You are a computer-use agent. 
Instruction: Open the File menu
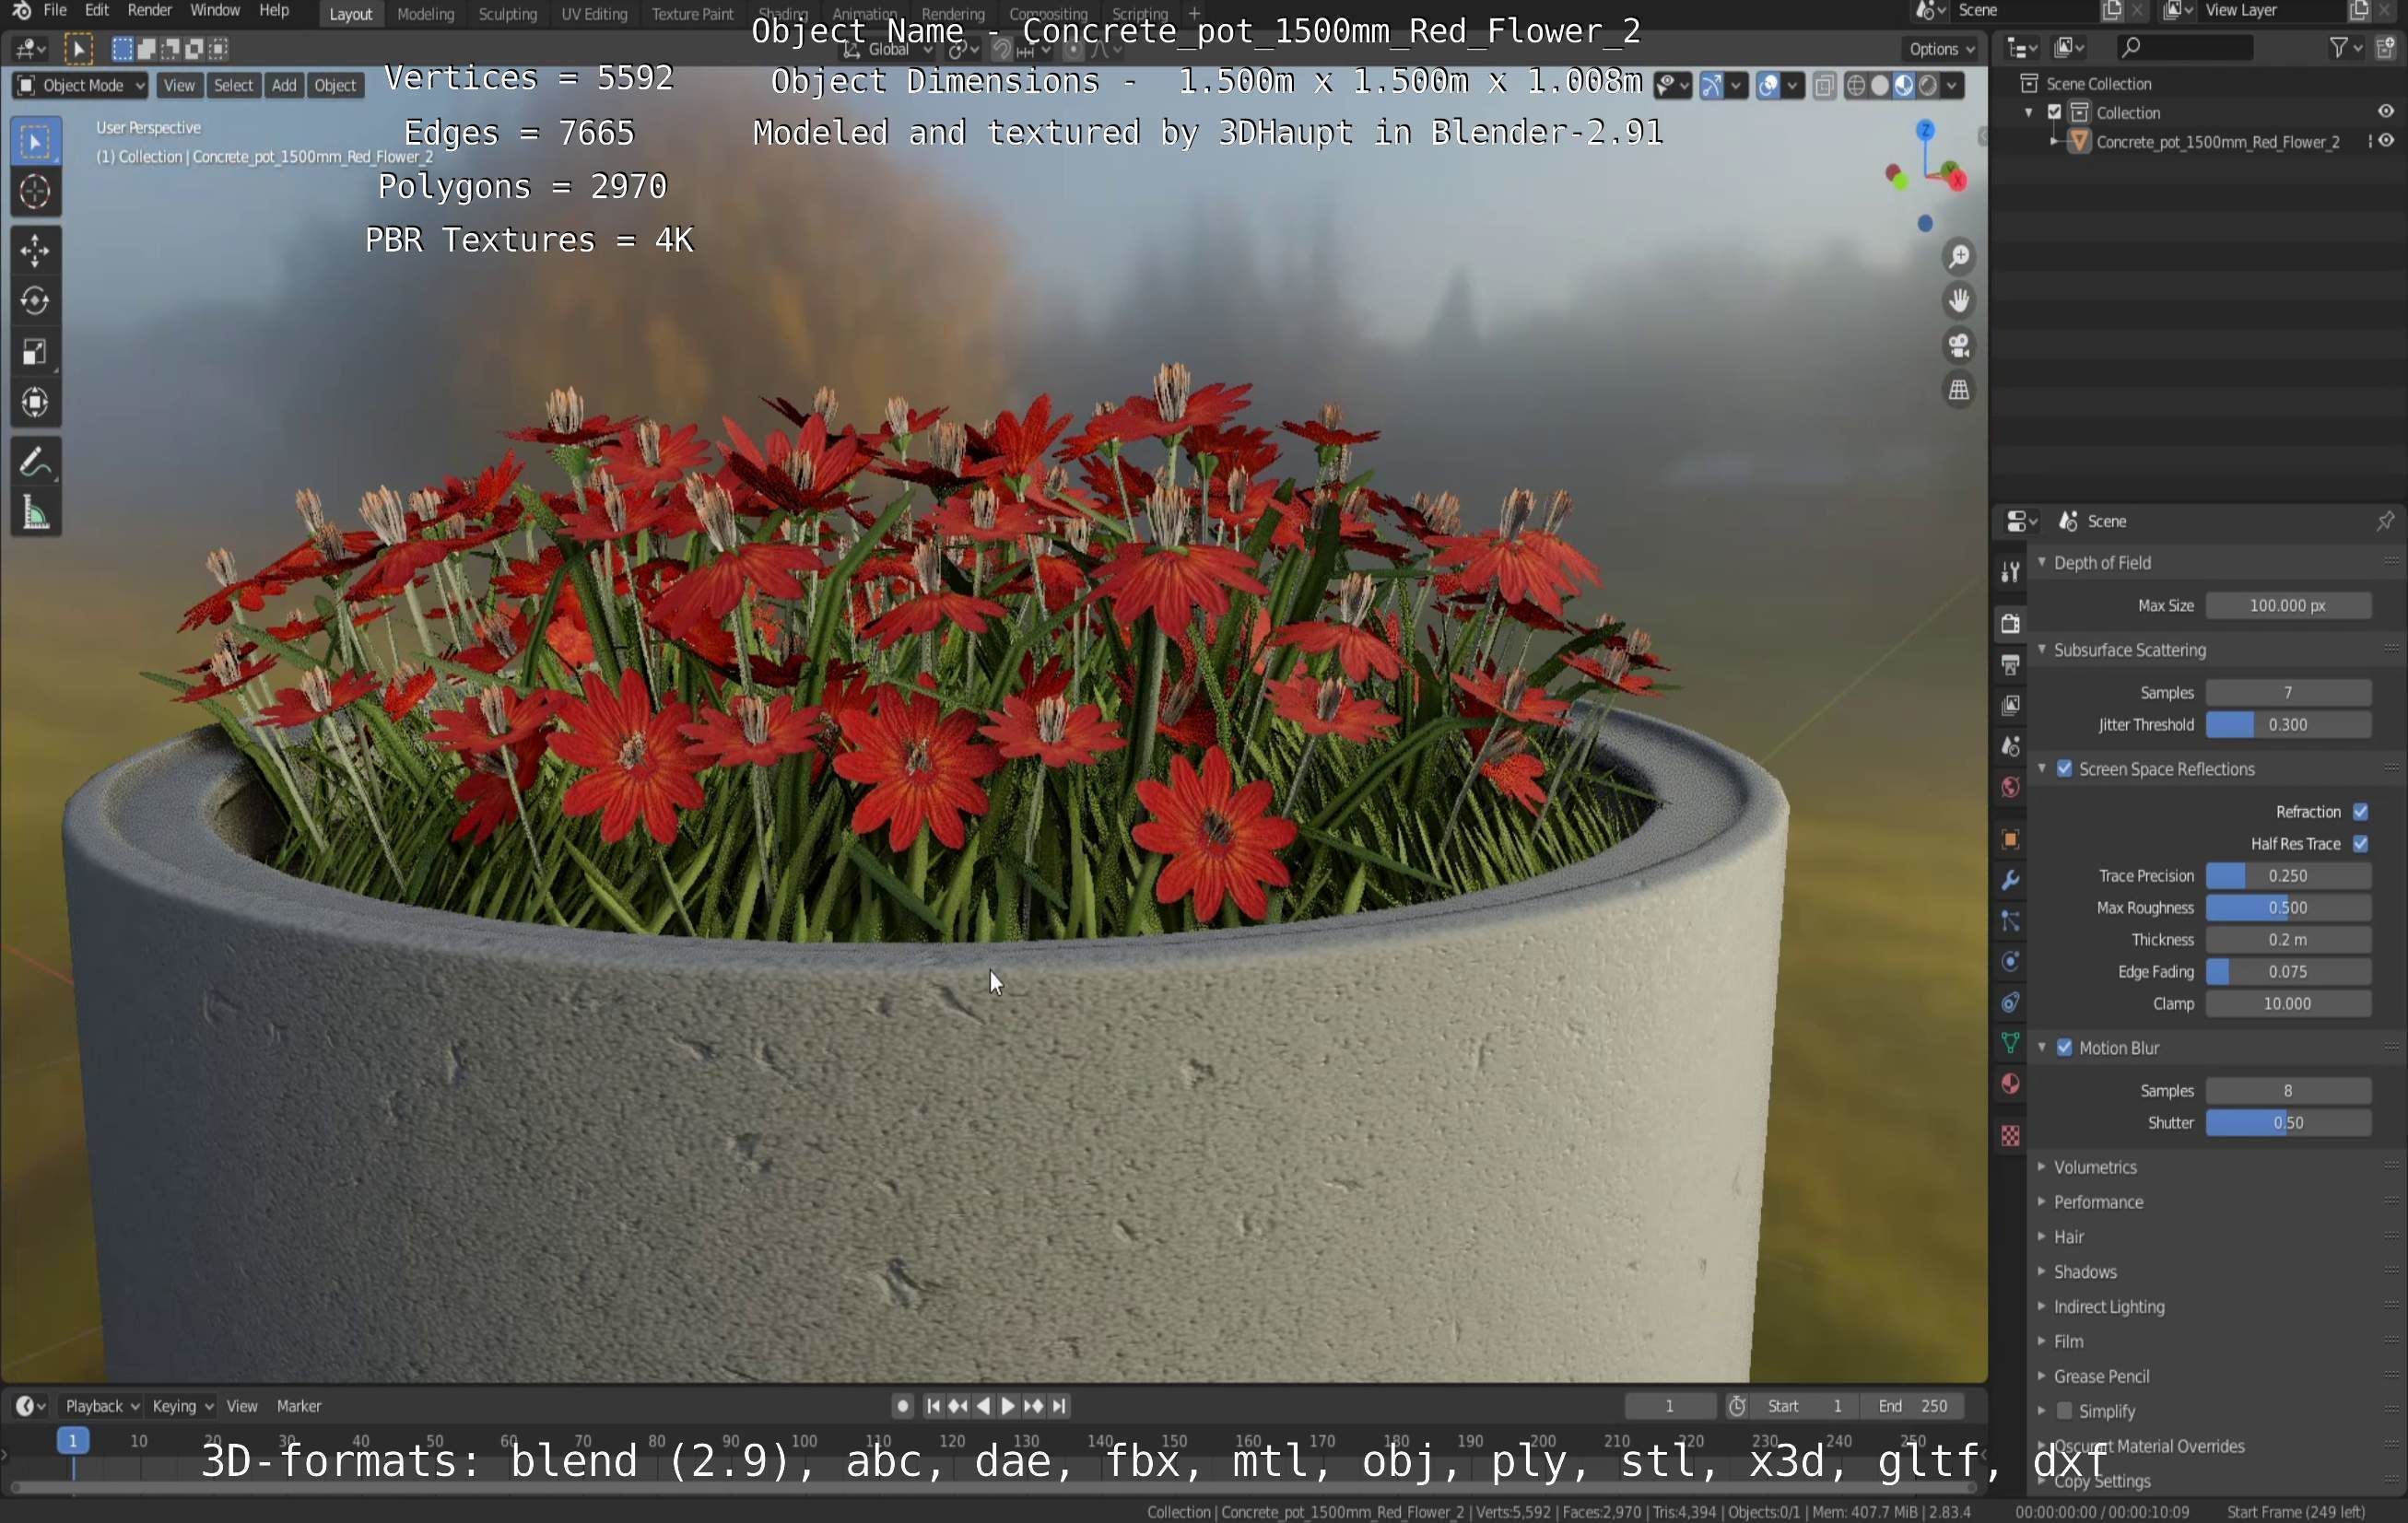click(55, 11)
